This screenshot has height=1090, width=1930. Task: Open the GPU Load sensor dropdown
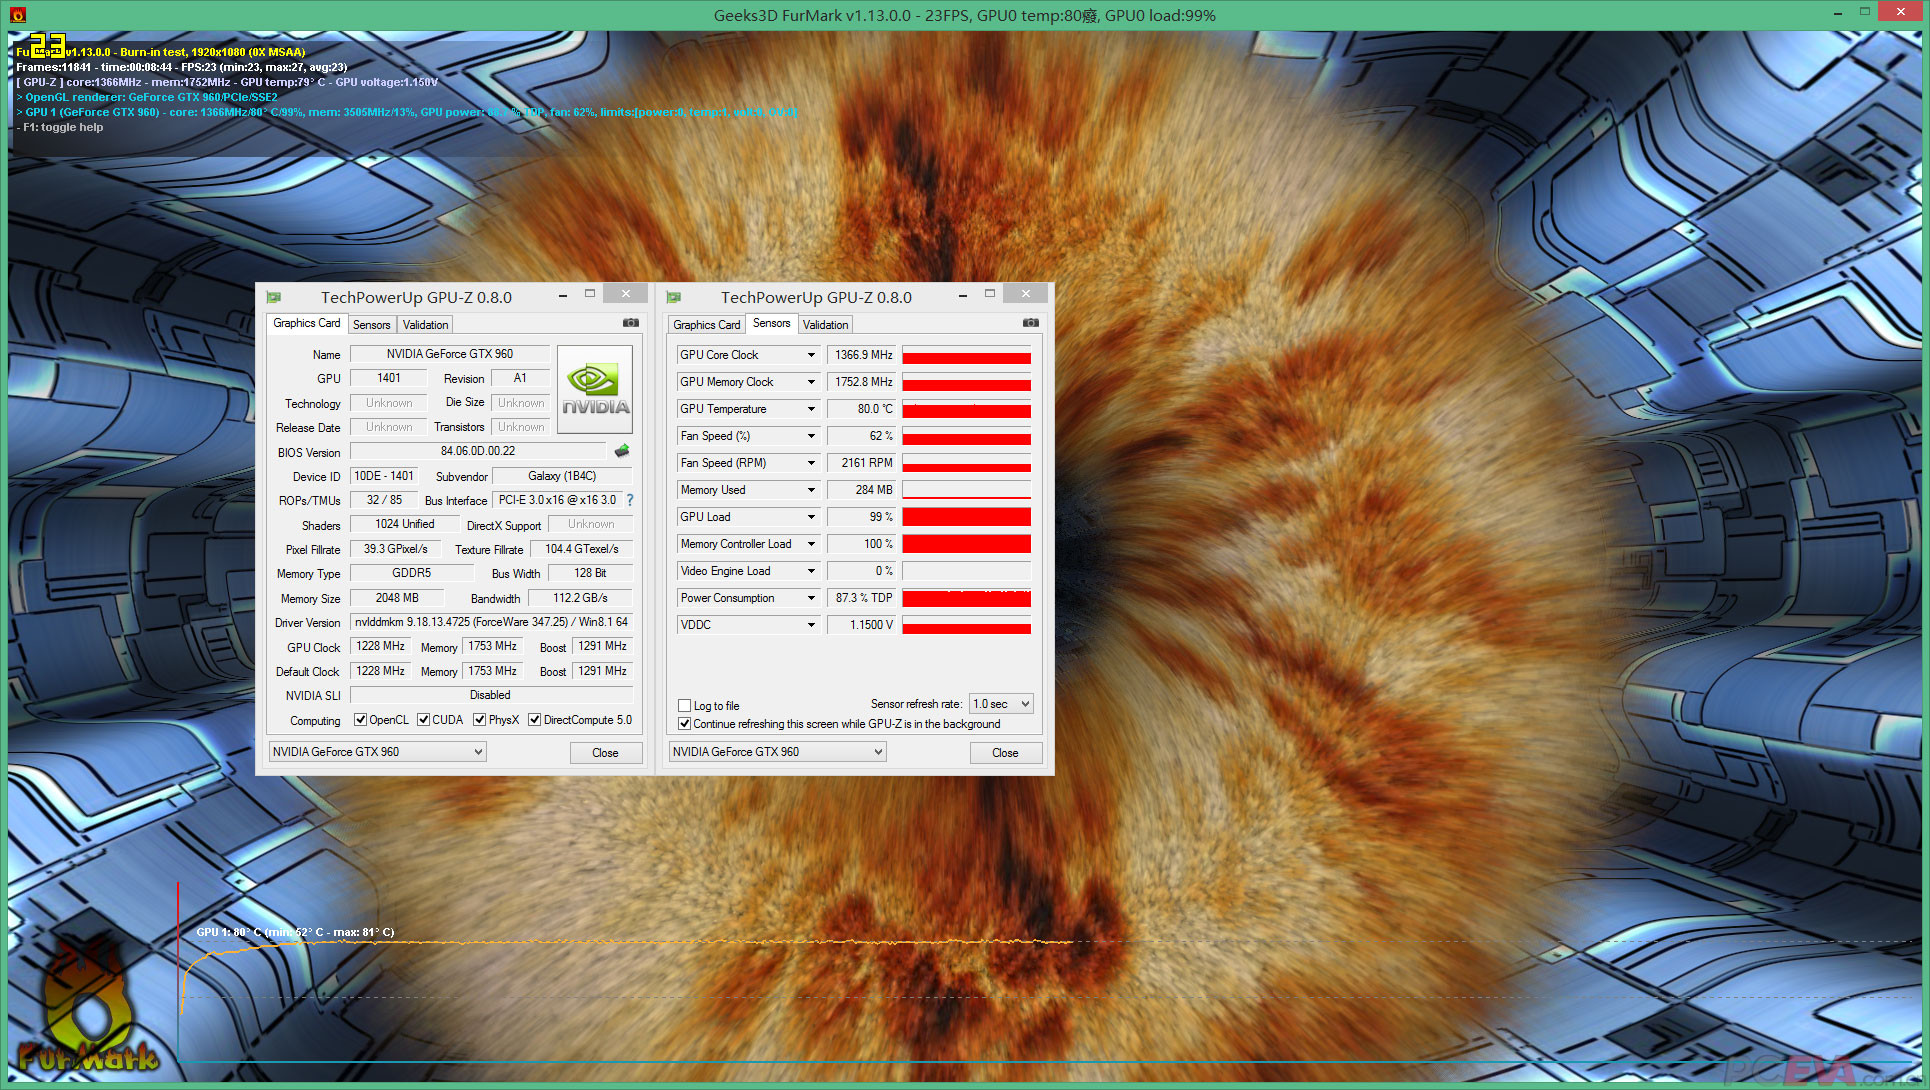tap(811, 517)
